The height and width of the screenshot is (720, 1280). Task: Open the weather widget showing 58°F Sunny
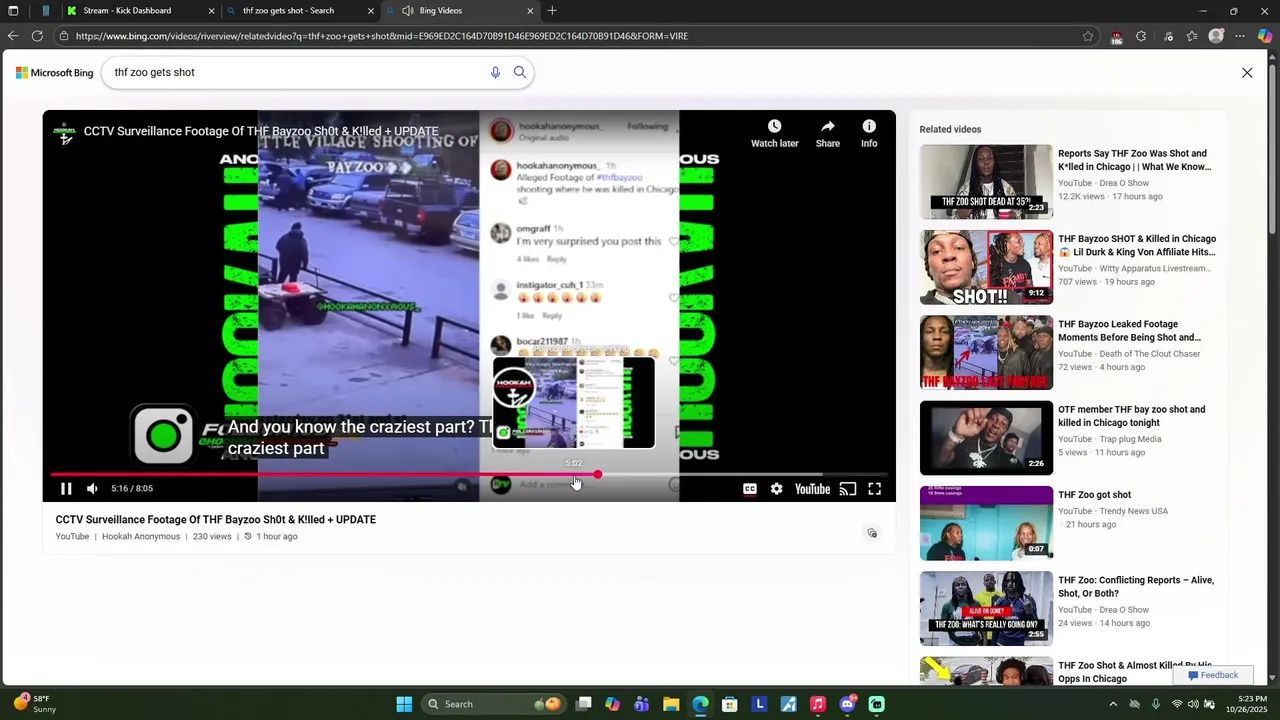(35, 704)
